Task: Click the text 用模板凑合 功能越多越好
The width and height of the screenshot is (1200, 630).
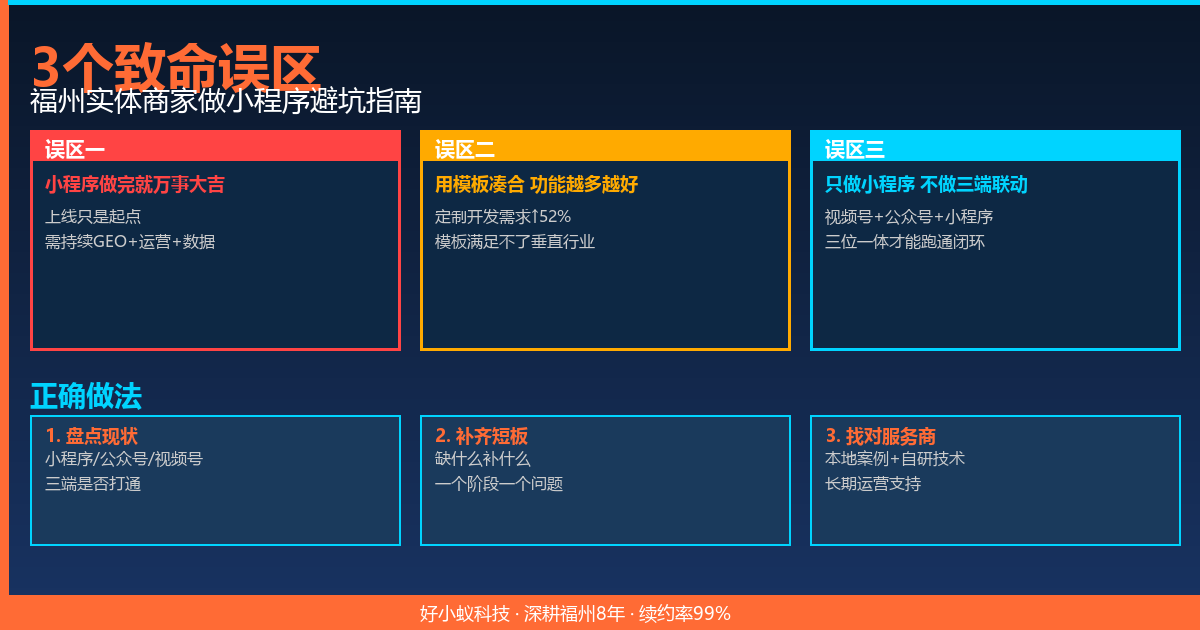Action: point(536,185)
